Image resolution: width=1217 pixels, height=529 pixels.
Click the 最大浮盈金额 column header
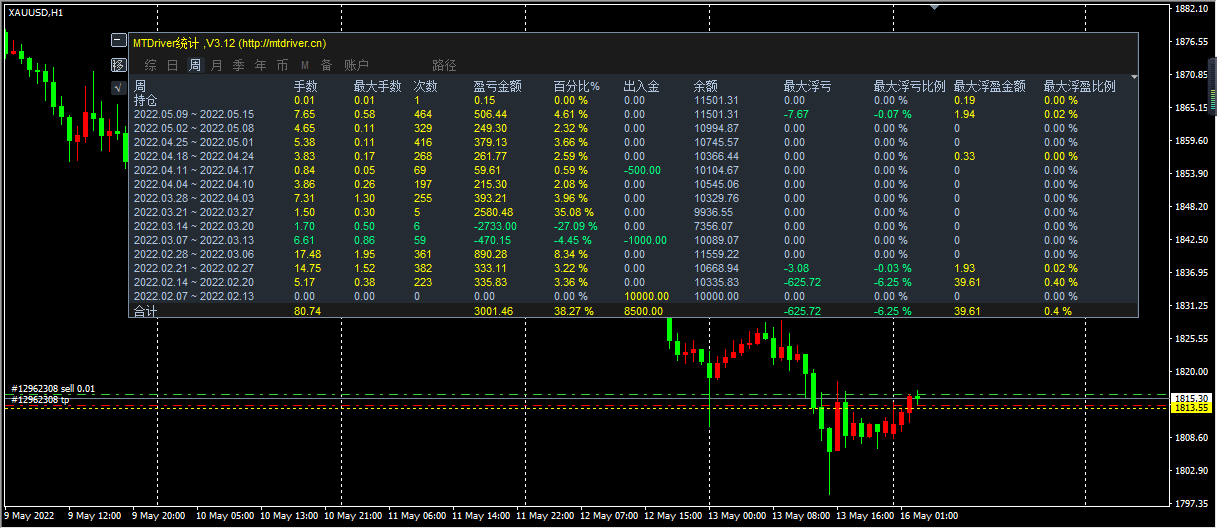[x=990, y=87]
